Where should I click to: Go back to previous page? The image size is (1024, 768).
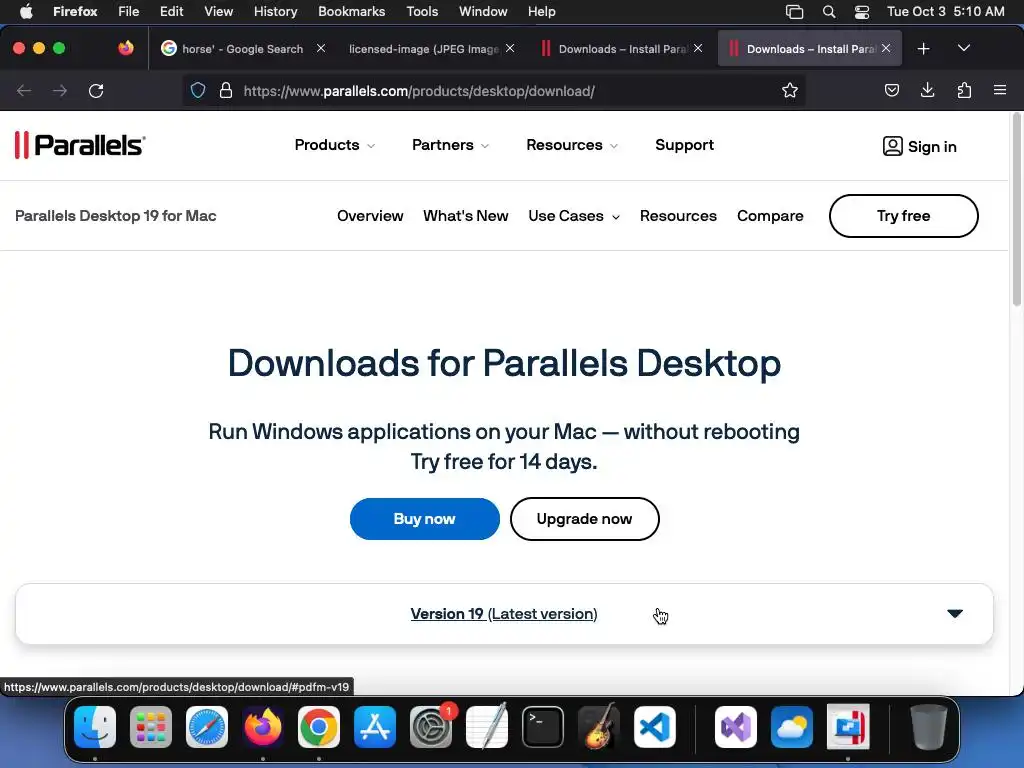(x=24, y=91)
